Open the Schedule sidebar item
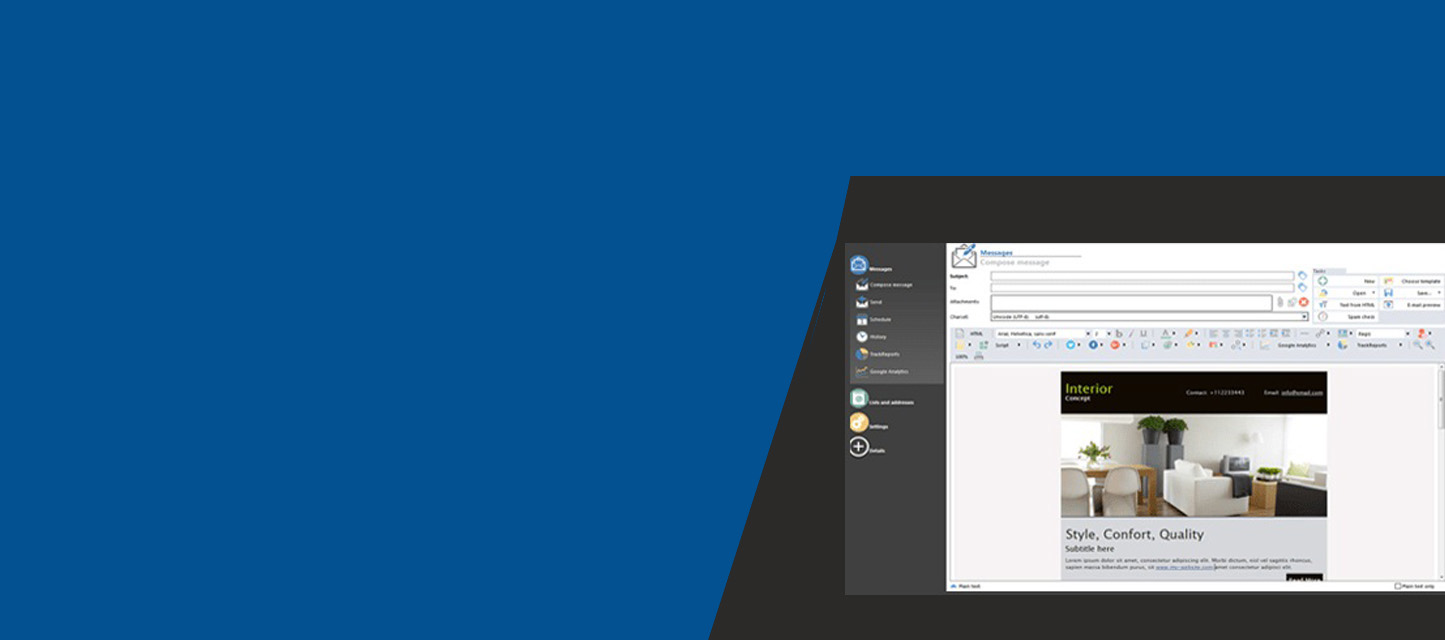 coord(873,320)
